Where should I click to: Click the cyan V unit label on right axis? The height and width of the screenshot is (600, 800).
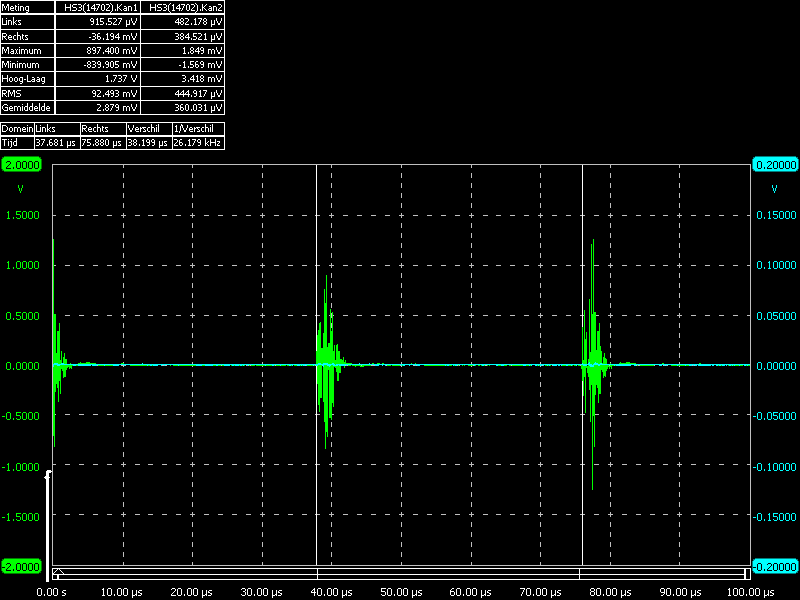[773, 189]
